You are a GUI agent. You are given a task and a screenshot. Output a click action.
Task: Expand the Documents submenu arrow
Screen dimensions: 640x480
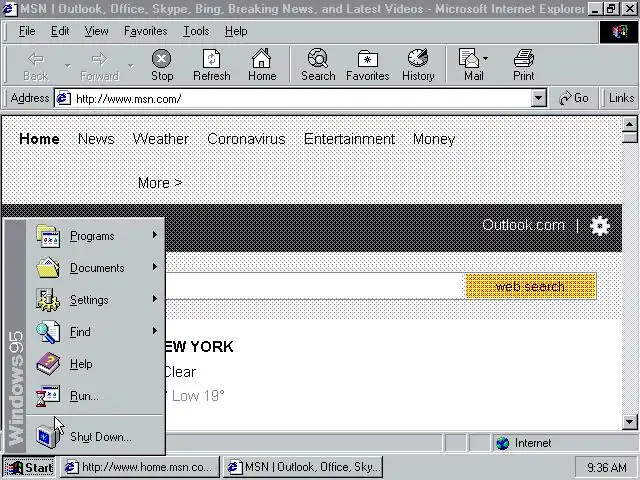click(x=155, y=267)
